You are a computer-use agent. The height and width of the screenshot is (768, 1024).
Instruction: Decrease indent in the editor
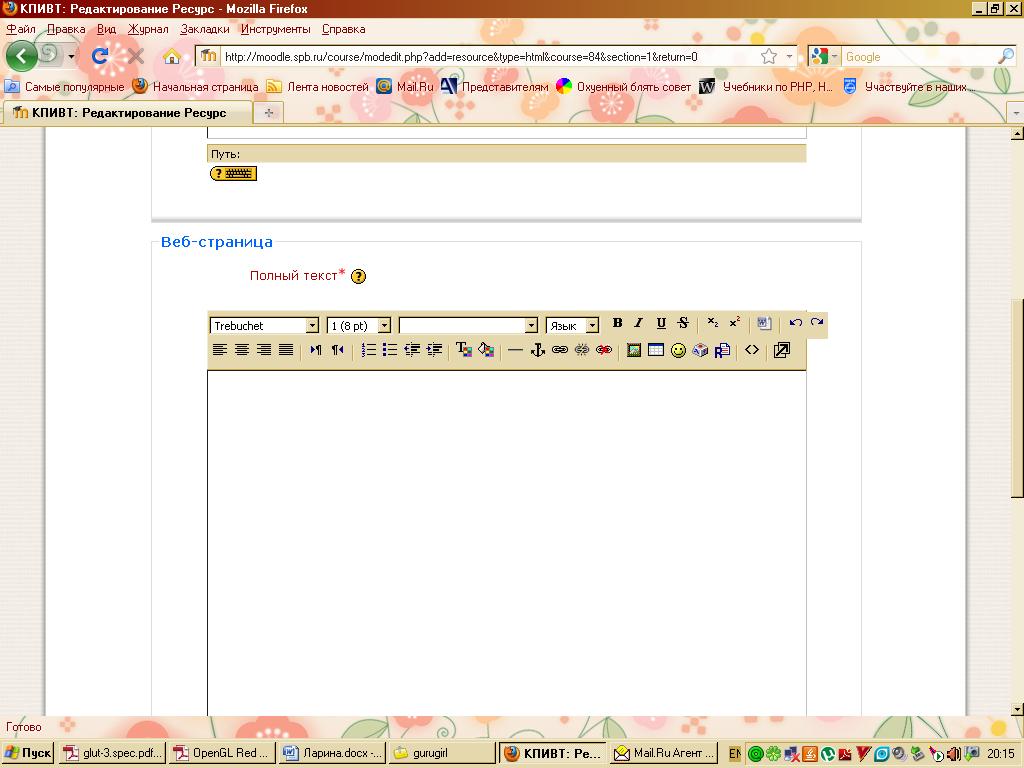(412, 350)
